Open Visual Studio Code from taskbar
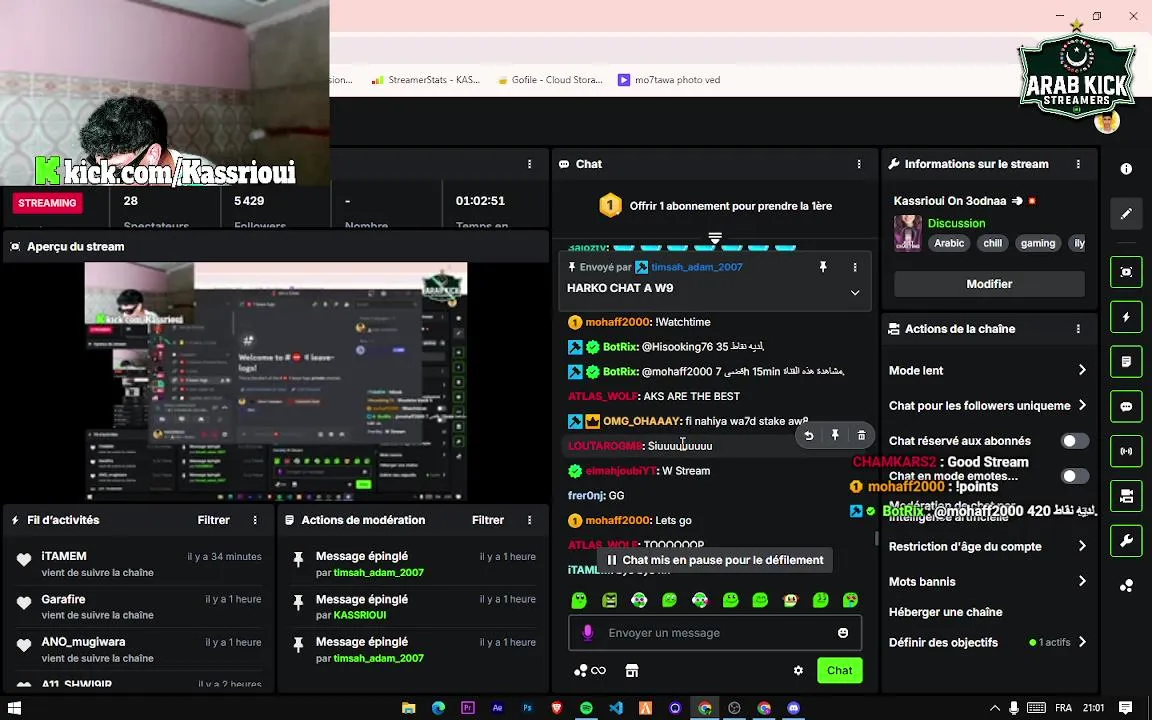Viewport: 1152px width, 720px height. point(616,708)
